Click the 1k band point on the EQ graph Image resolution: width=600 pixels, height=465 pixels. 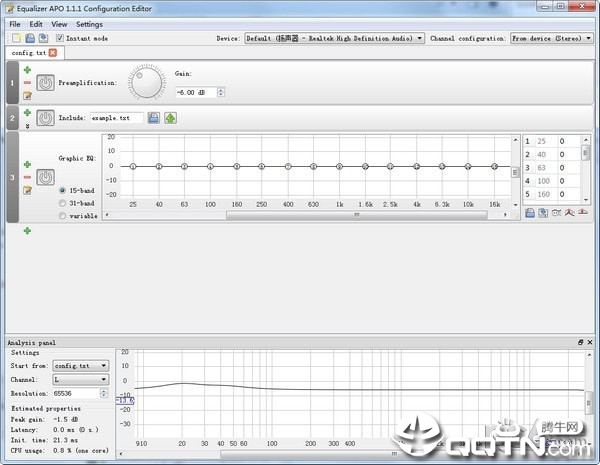pos(339,166)
